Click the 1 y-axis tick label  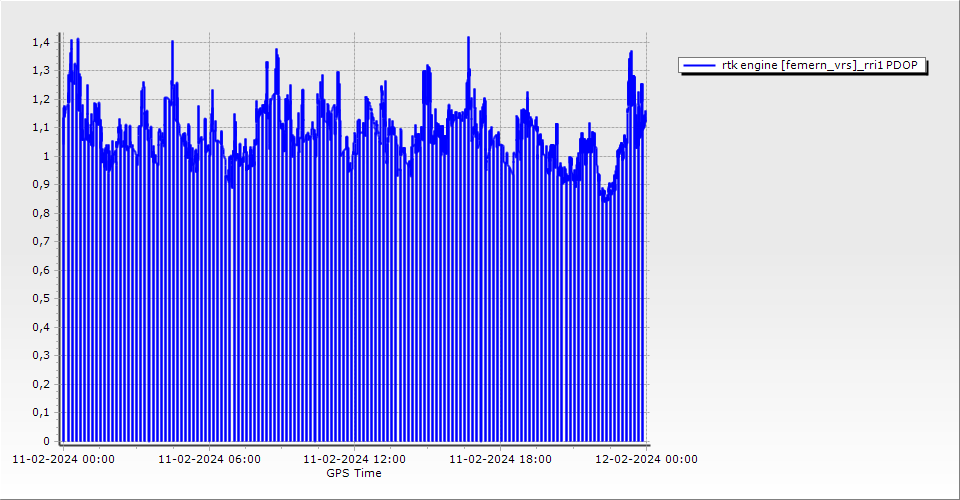[x=45, y=156]
